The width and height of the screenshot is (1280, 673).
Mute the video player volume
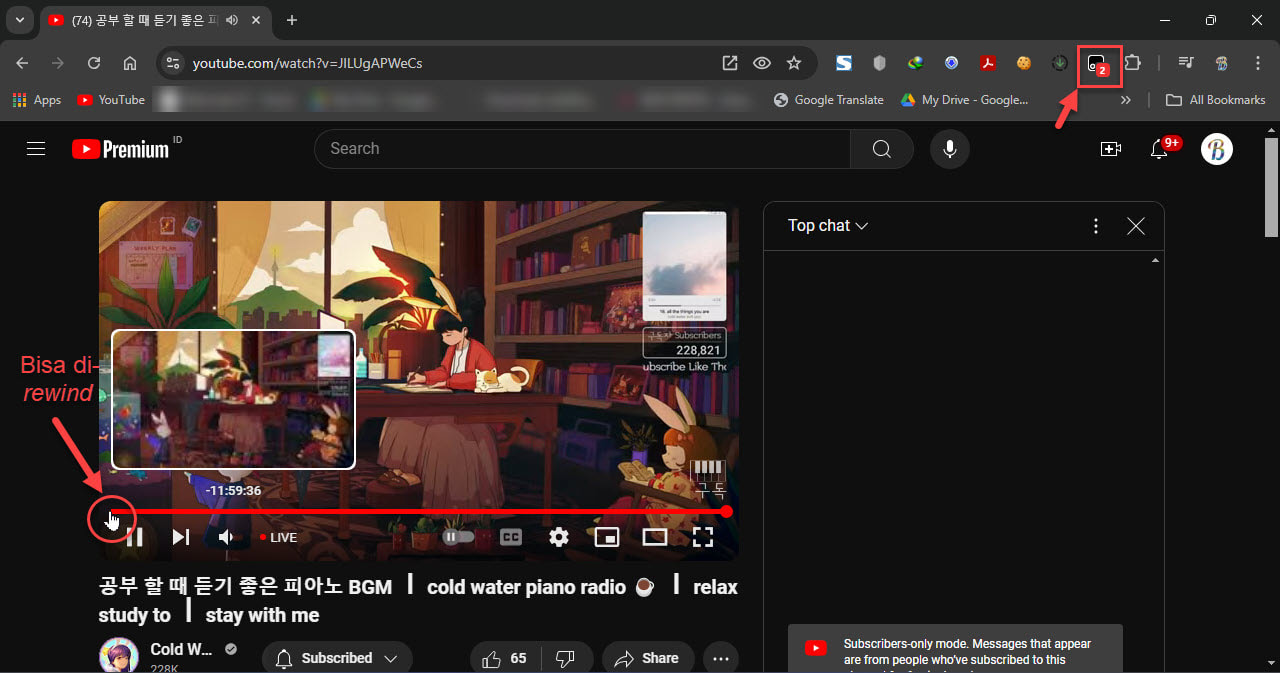click(227, 537)
